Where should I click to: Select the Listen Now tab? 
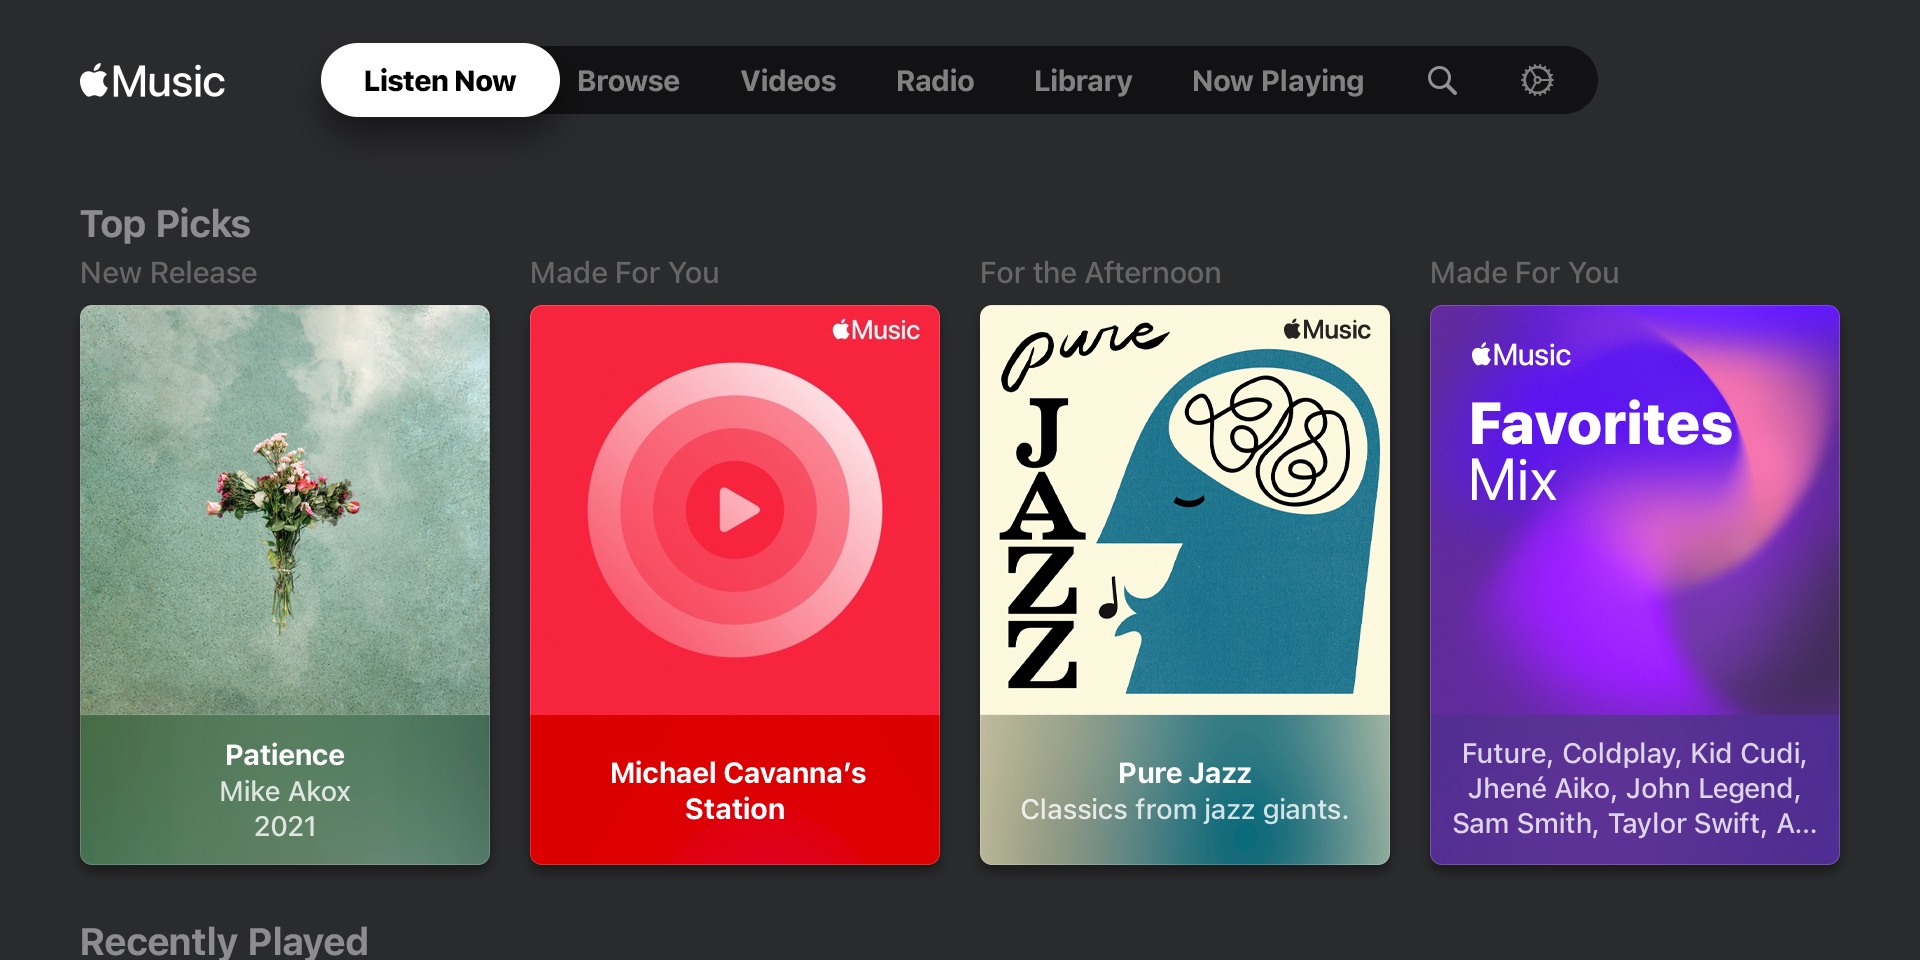click(x=439, y=80)
